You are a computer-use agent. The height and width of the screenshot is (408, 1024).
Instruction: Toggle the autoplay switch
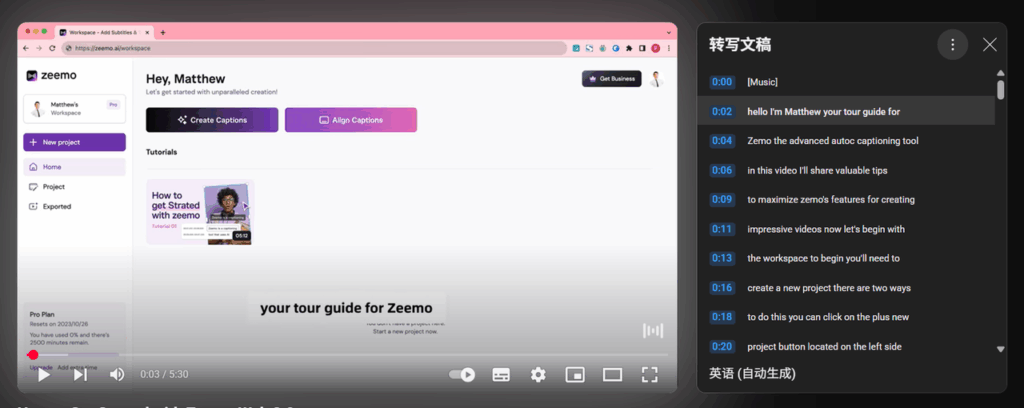pyautogui.click(x=462, y=375)
